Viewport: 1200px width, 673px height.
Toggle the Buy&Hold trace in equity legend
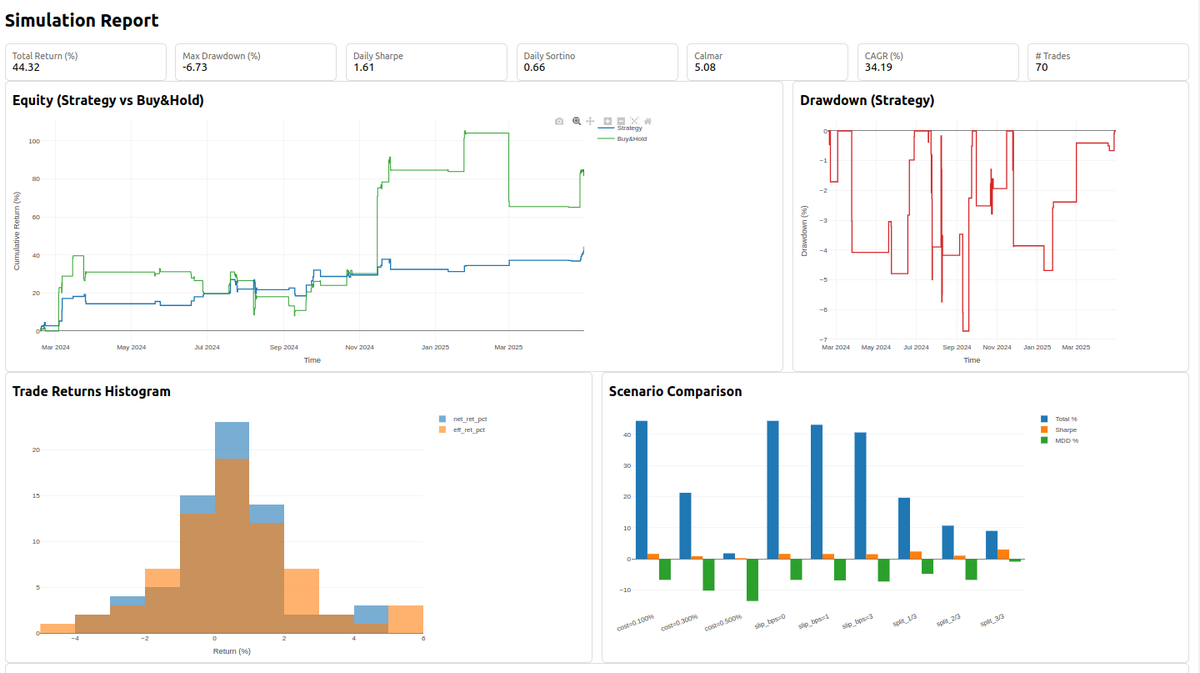pyautogui.click(x=622, y=138)
